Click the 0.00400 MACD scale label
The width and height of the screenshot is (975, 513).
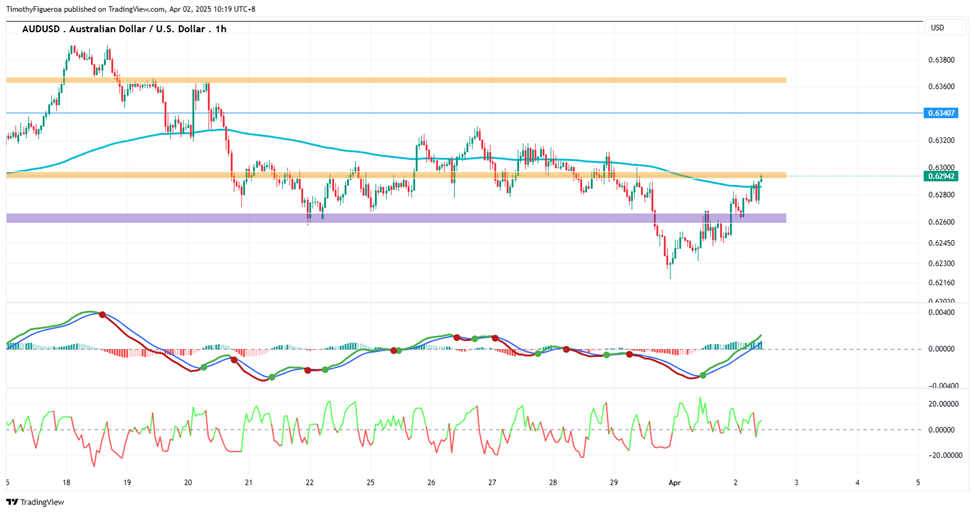tap(942, 313)
